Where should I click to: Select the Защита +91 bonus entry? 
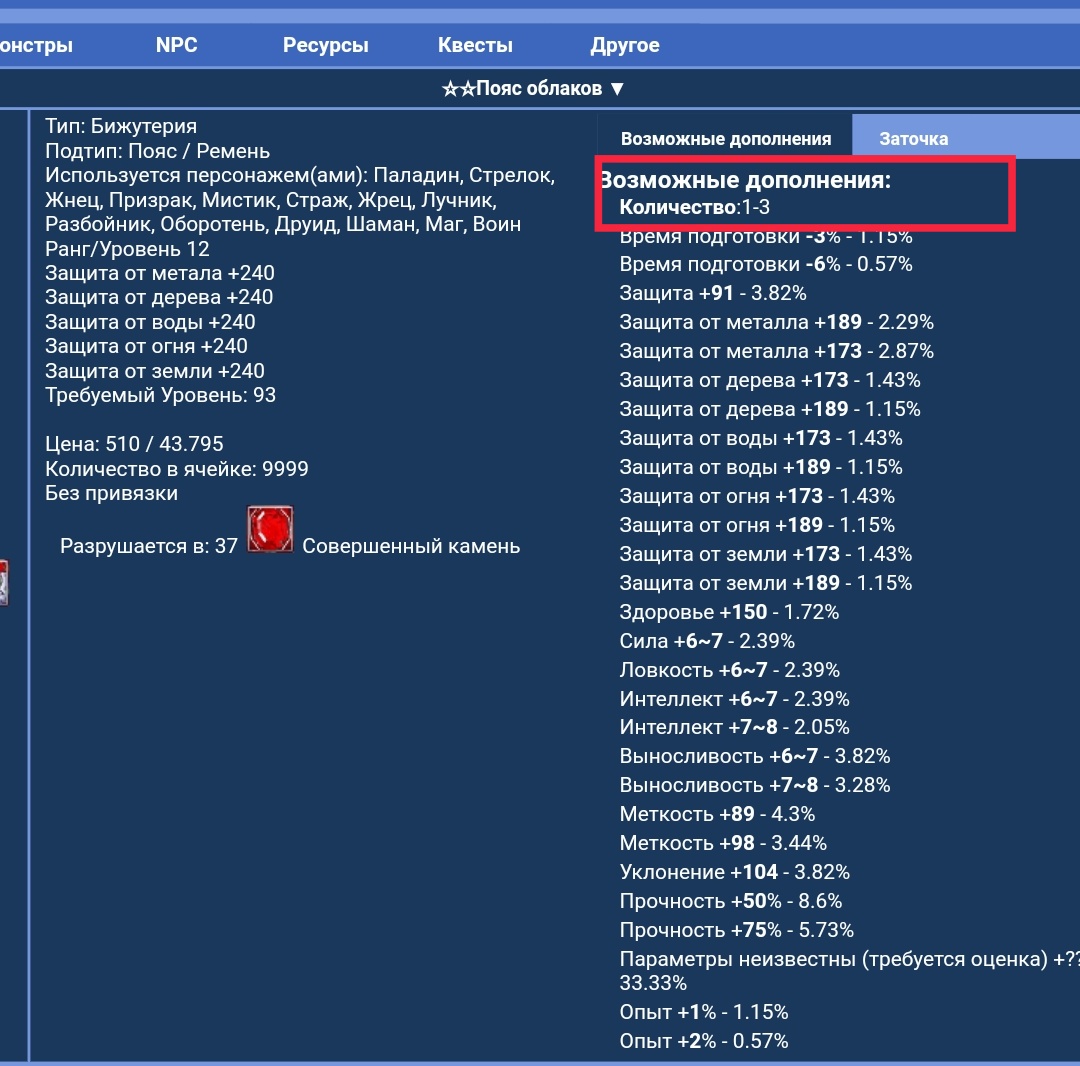pos(712,293)
